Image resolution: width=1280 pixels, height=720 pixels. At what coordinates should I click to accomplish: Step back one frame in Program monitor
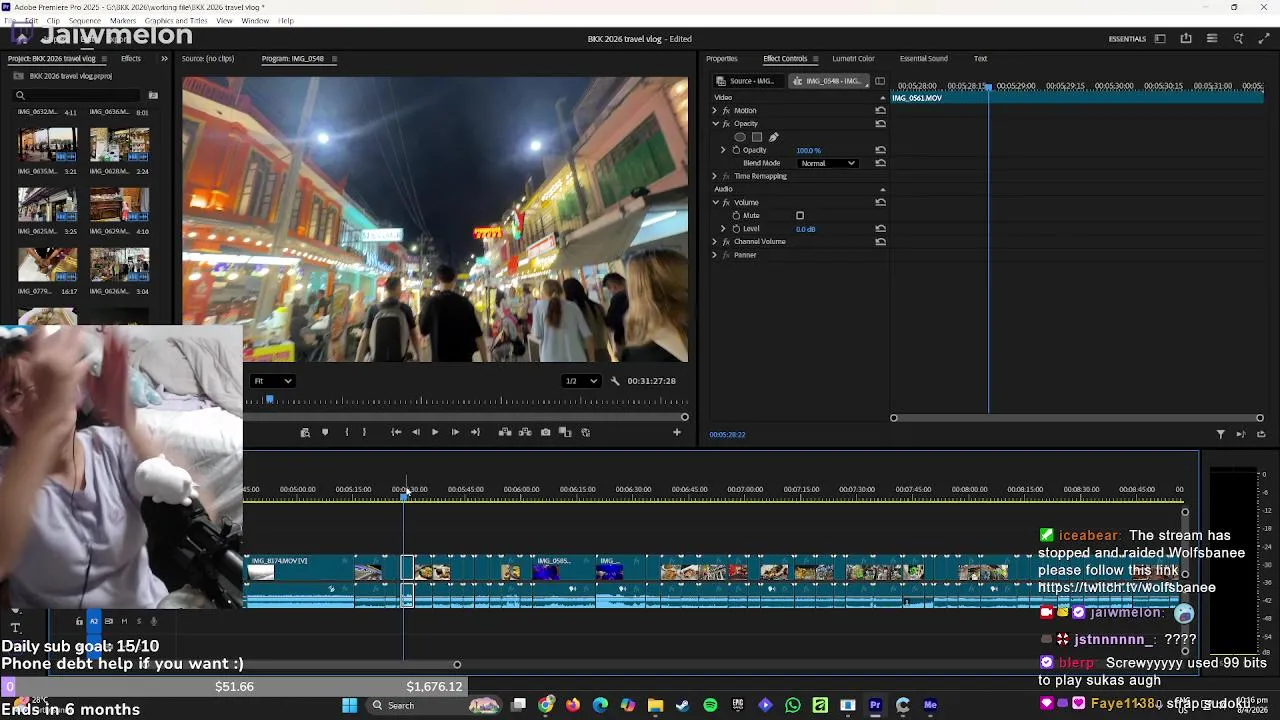pos(416,432)
